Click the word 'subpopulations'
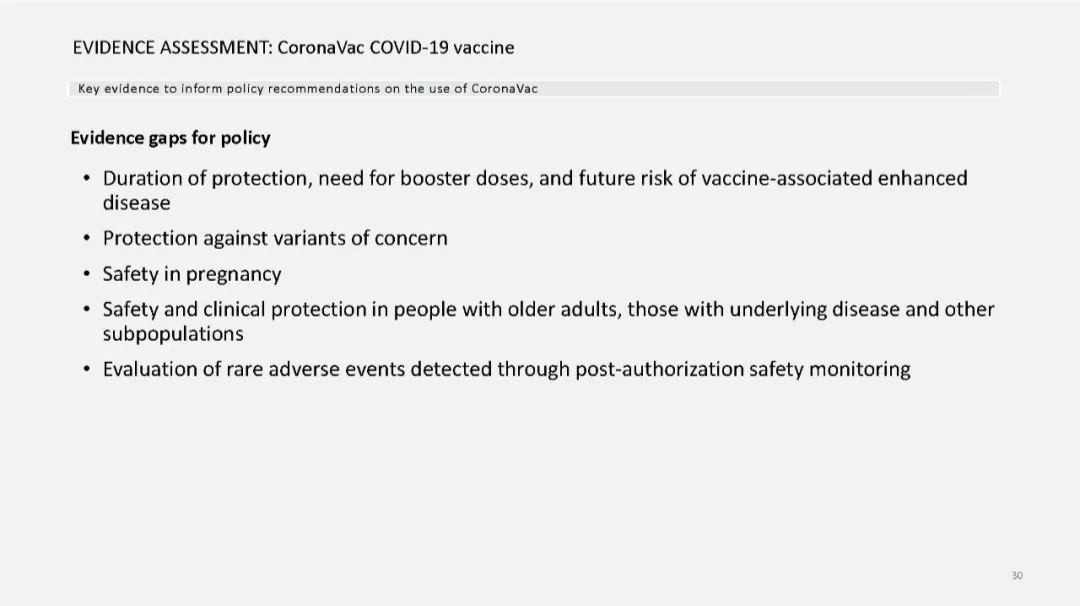 click(x=173, y=335)
